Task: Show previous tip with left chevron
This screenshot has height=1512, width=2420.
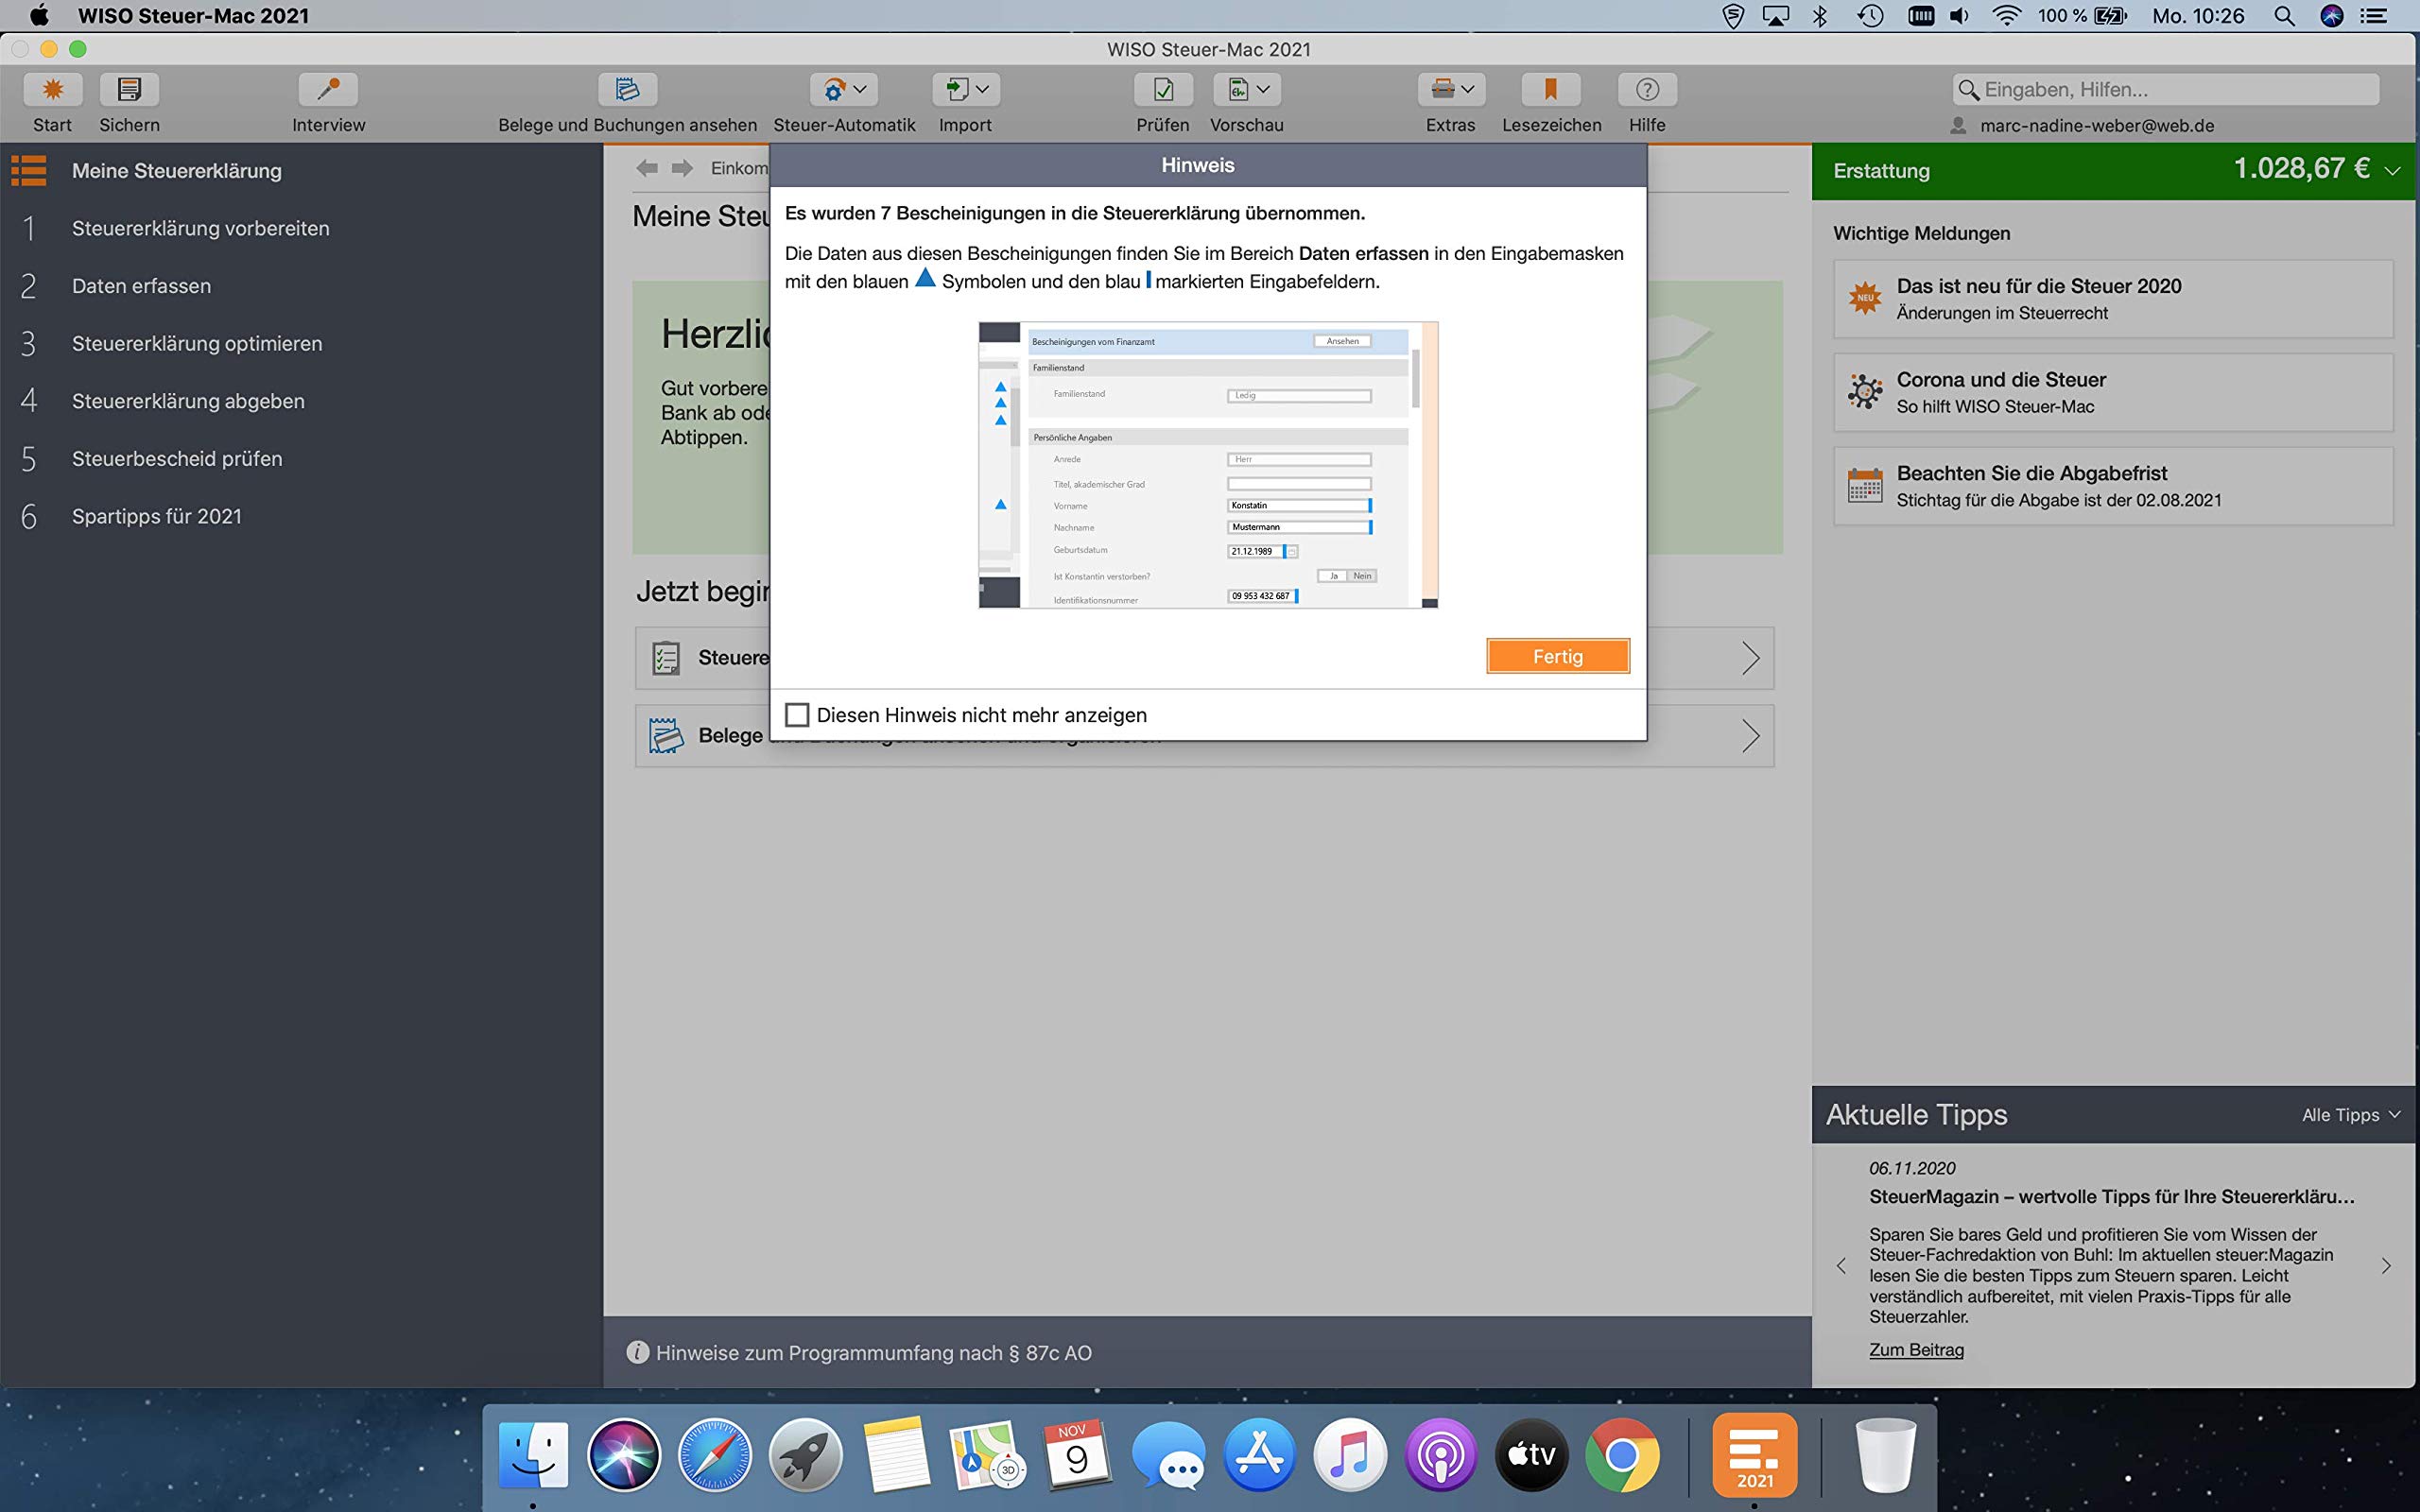Action: tap(1841, 1266)
